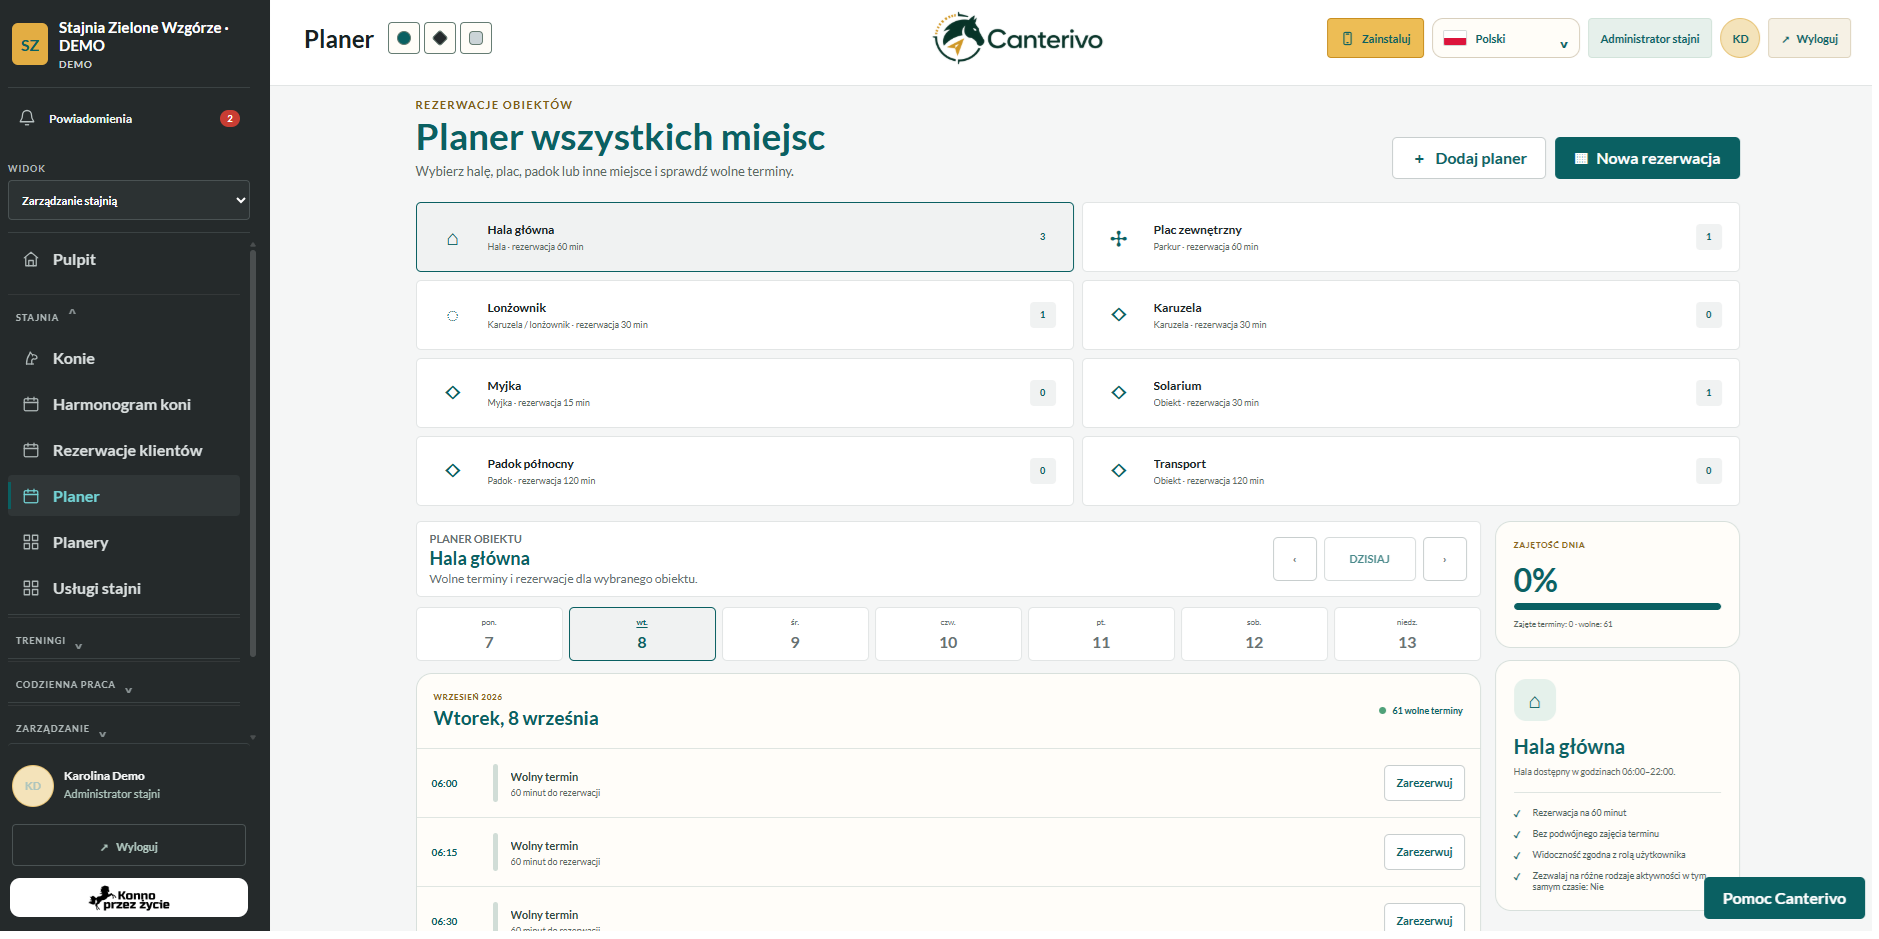Open Usługi stajni grid icon

tap(31, 588)
